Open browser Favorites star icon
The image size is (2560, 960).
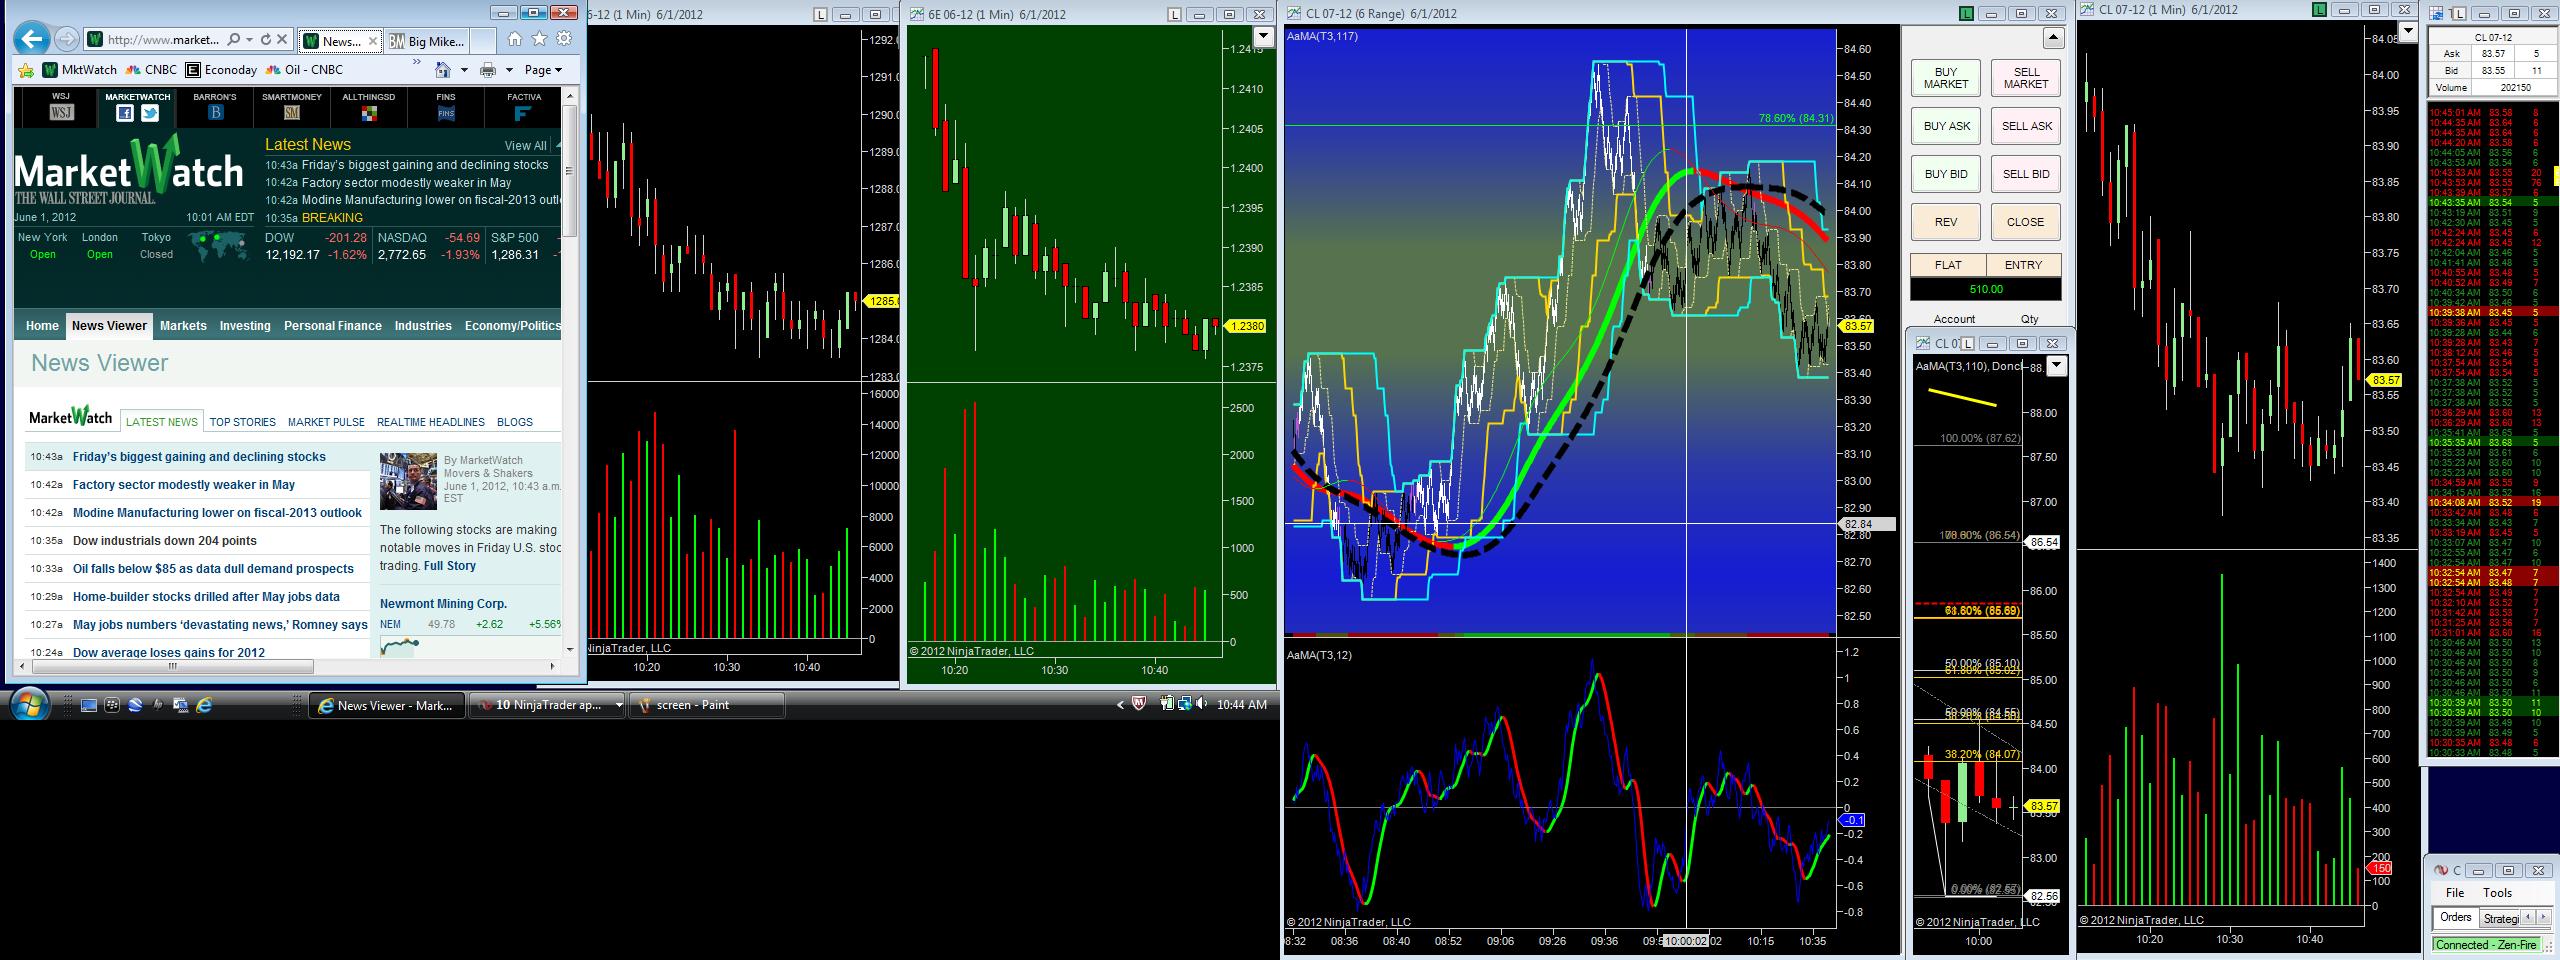coord(540,39)
